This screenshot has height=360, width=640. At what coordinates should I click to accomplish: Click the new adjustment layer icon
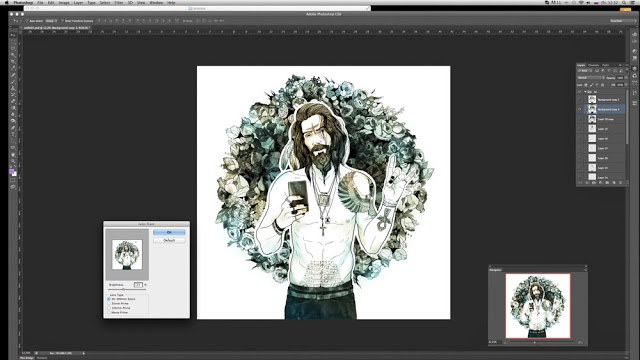point(601,182)
